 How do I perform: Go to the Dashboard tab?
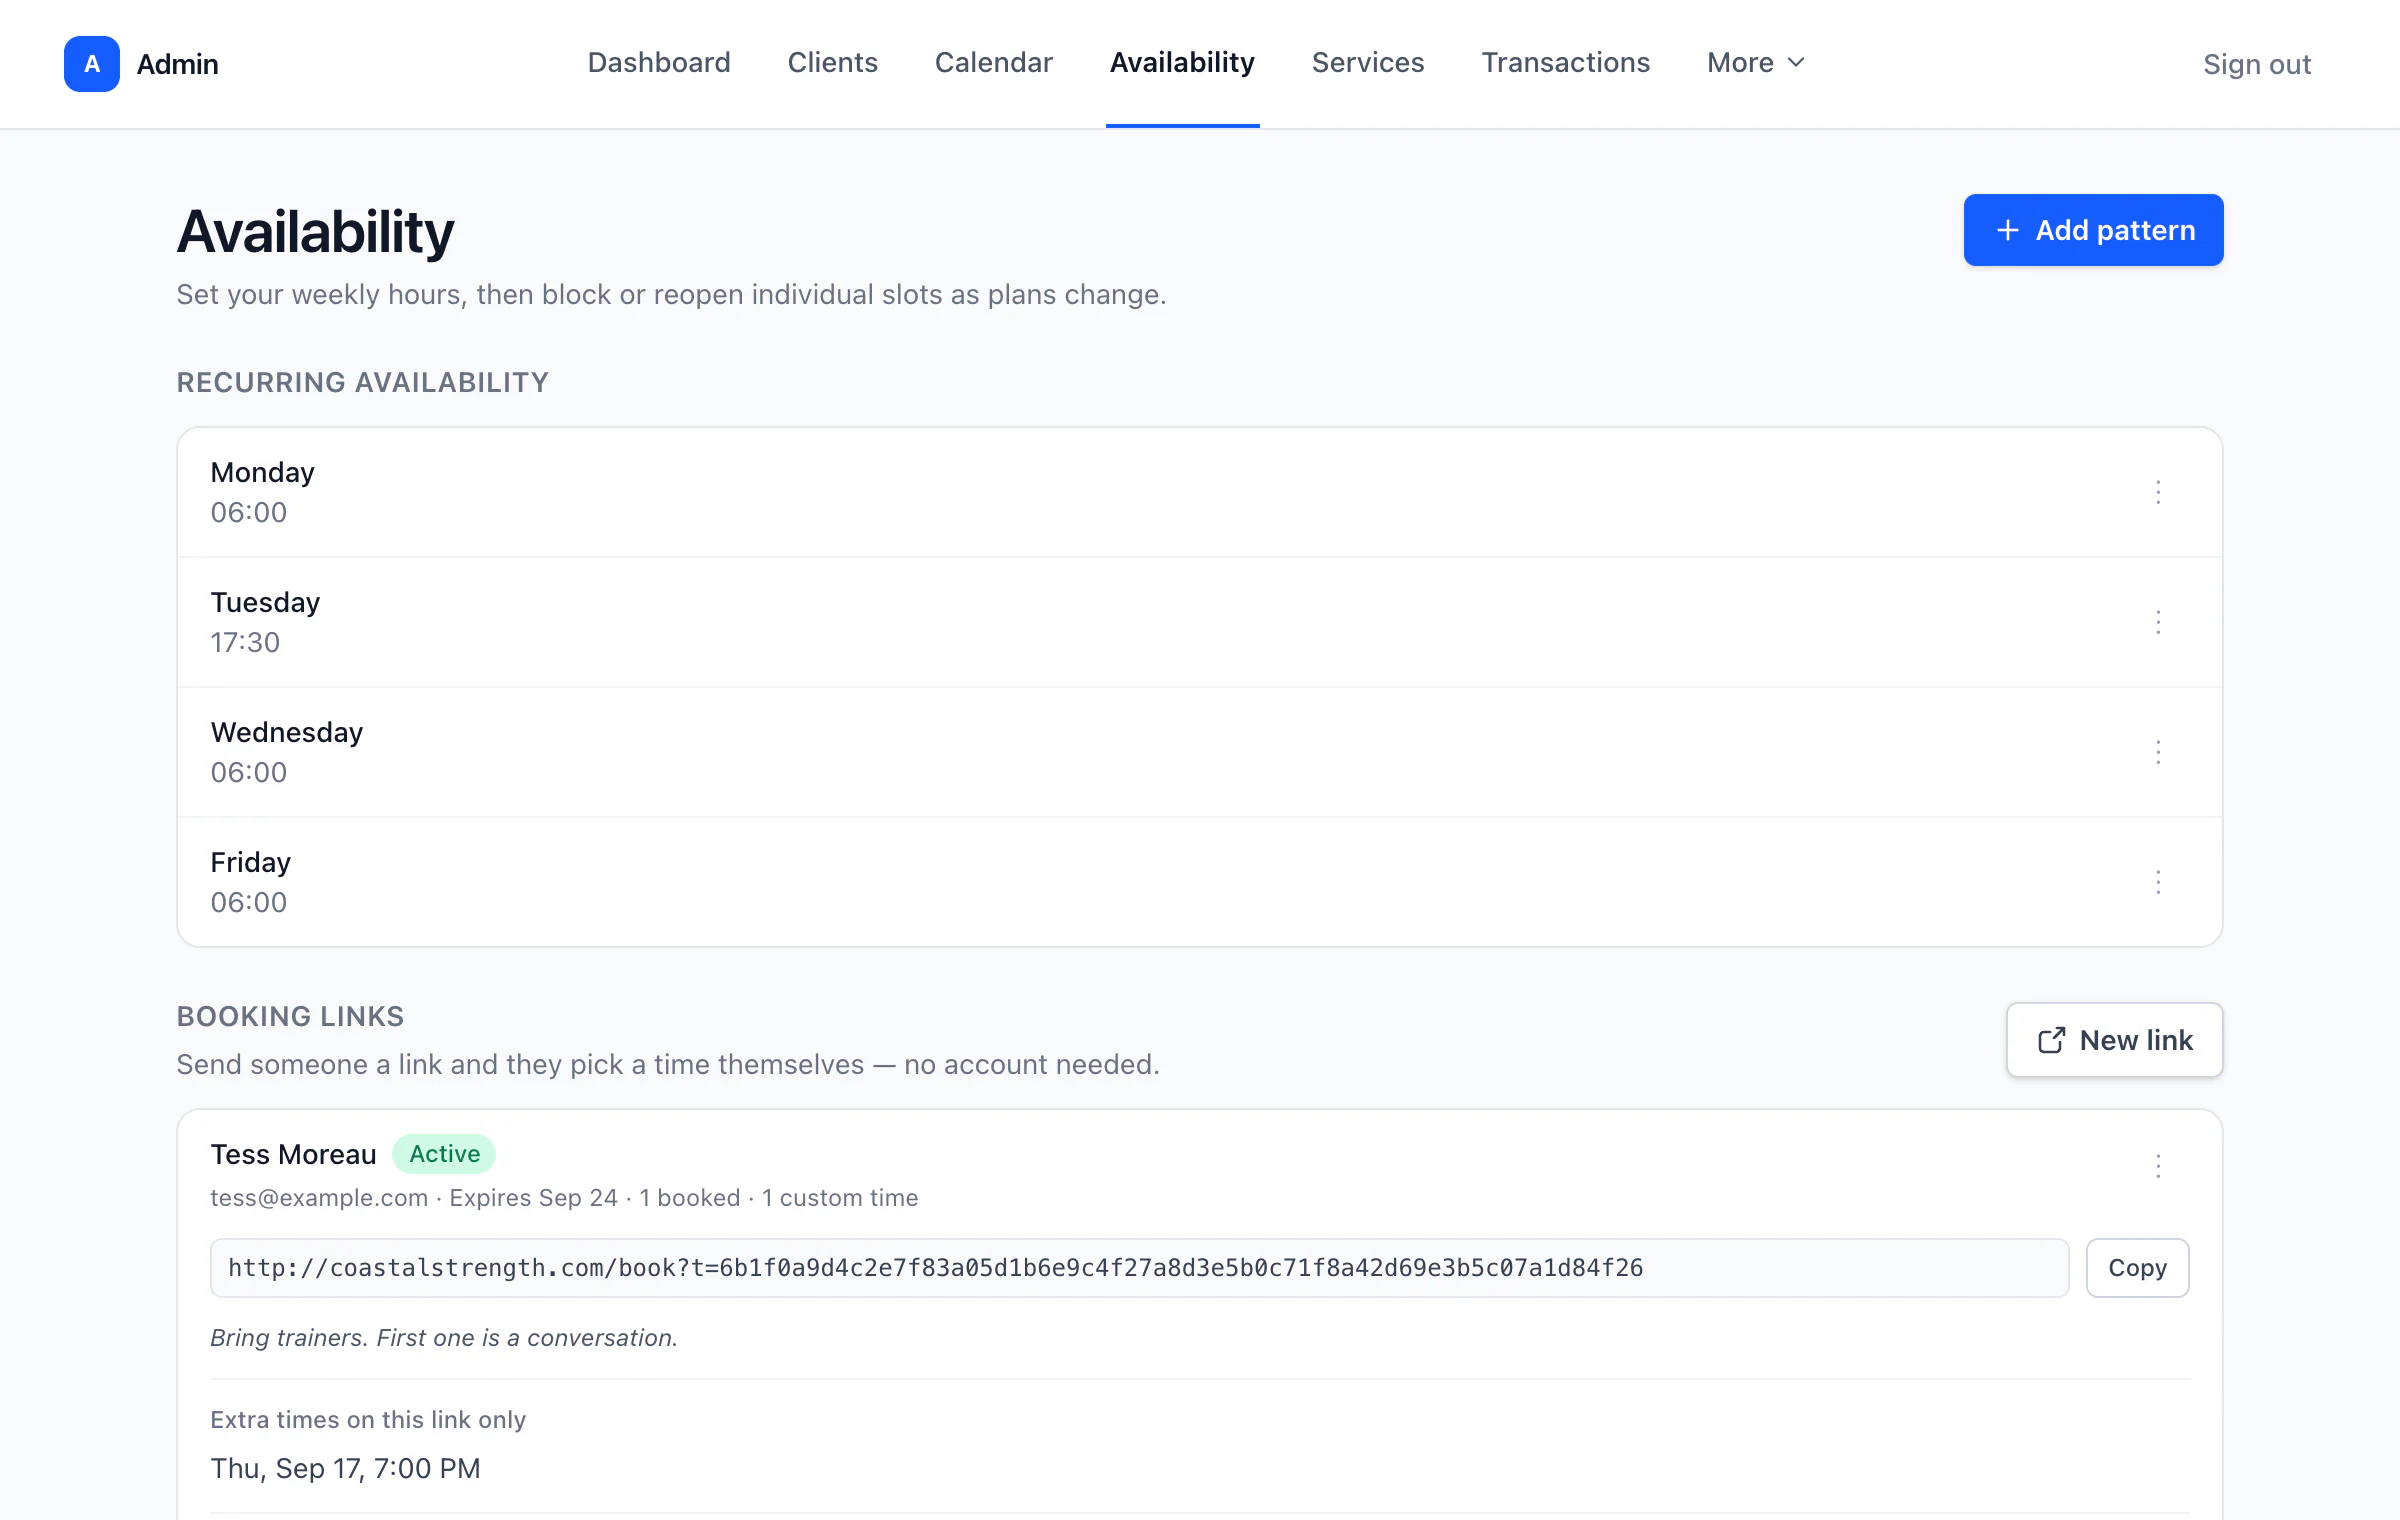(x=659, y=62)
